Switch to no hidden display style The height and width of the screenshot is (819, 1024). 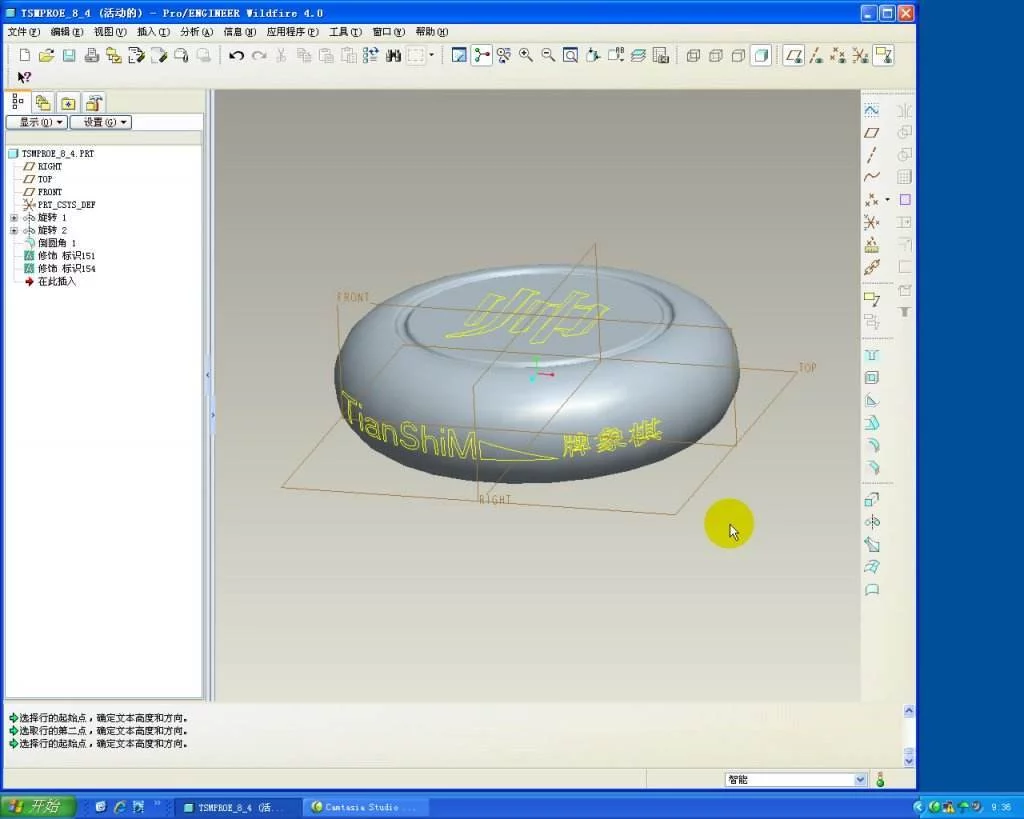point(738,56)
